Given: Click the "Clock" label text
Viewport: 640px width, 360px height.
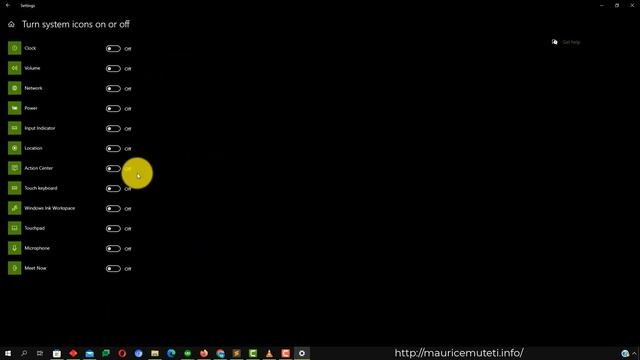Looking at the screenshot, I should [30, 48].
